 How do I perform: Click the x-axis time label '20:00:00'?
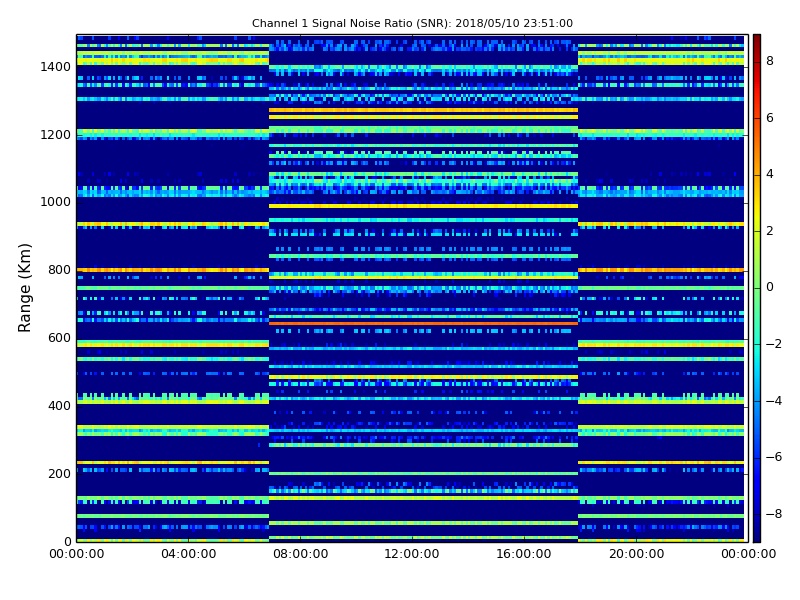pyautogui.click(x=636, y=554)
